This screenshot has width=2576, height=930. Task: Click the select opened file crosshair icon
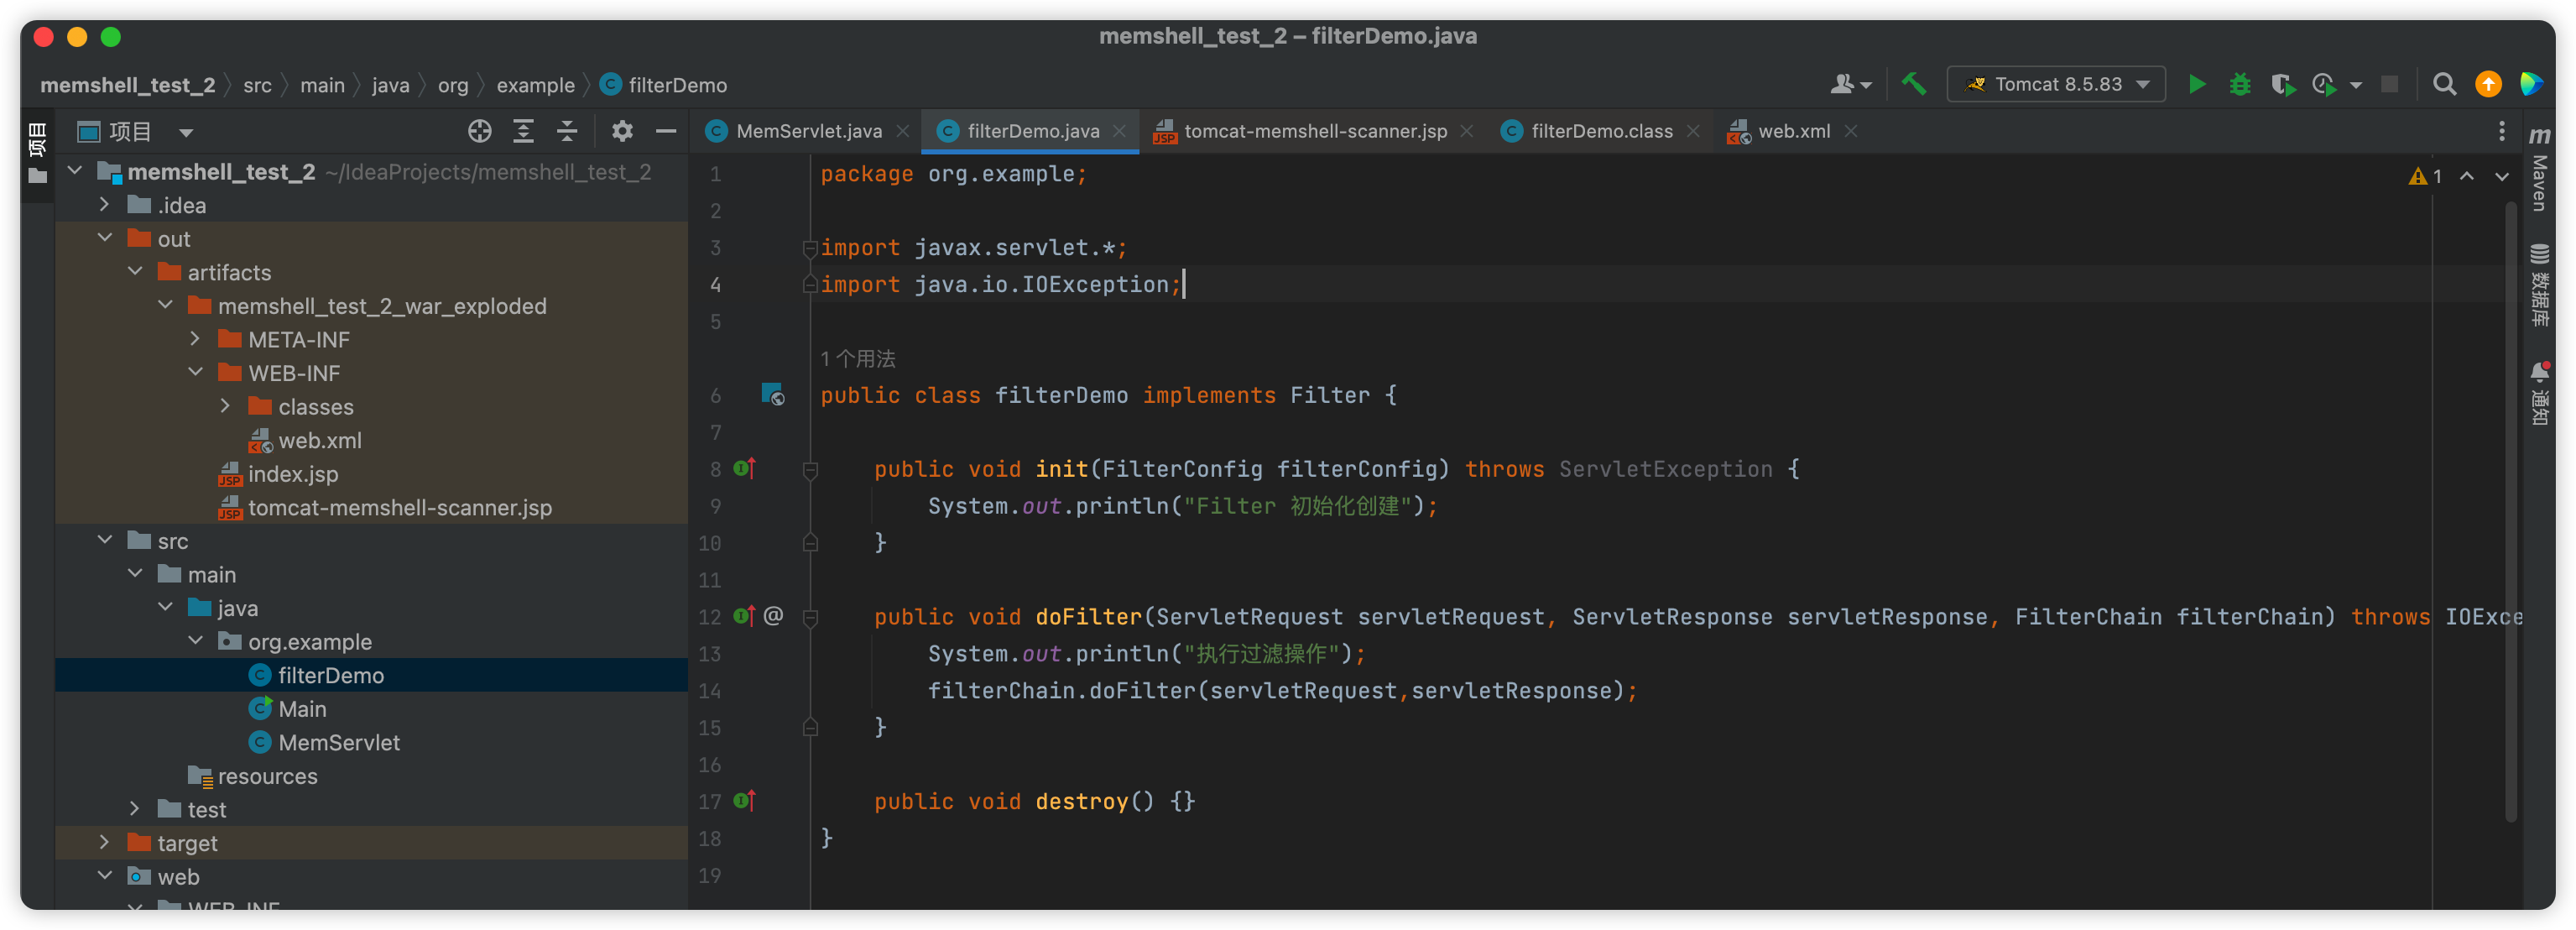(480, 131)
